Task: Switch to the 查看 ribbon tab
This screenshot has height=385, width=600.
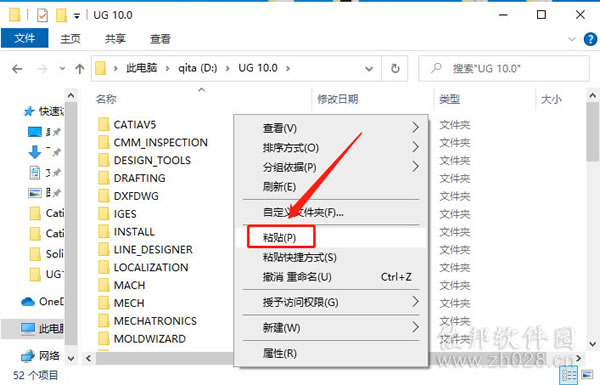Action: point(160,39)
